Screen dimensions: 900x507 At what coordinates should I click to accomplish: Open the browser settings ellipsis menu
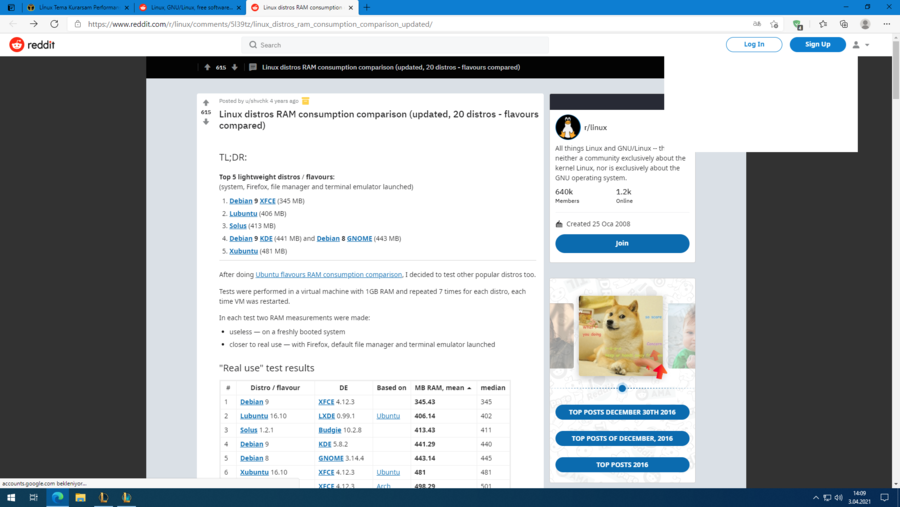(887, 24)
